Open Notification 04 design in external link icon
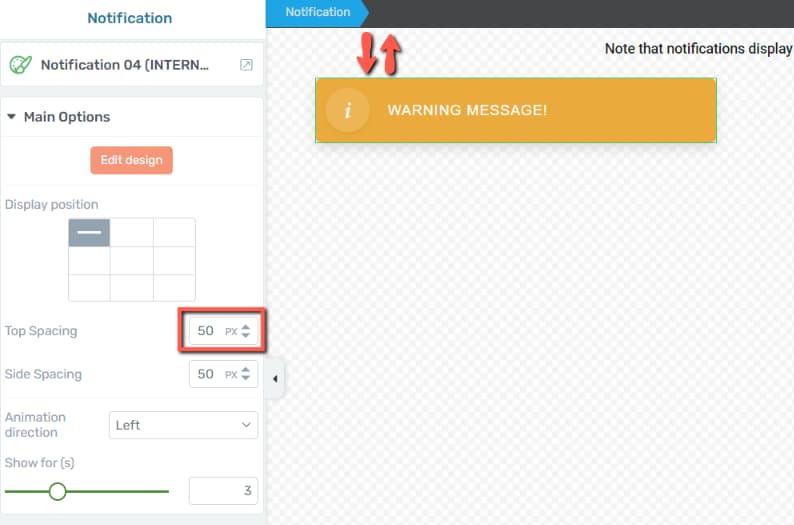 pyautogui.click(x=246, y=65)
